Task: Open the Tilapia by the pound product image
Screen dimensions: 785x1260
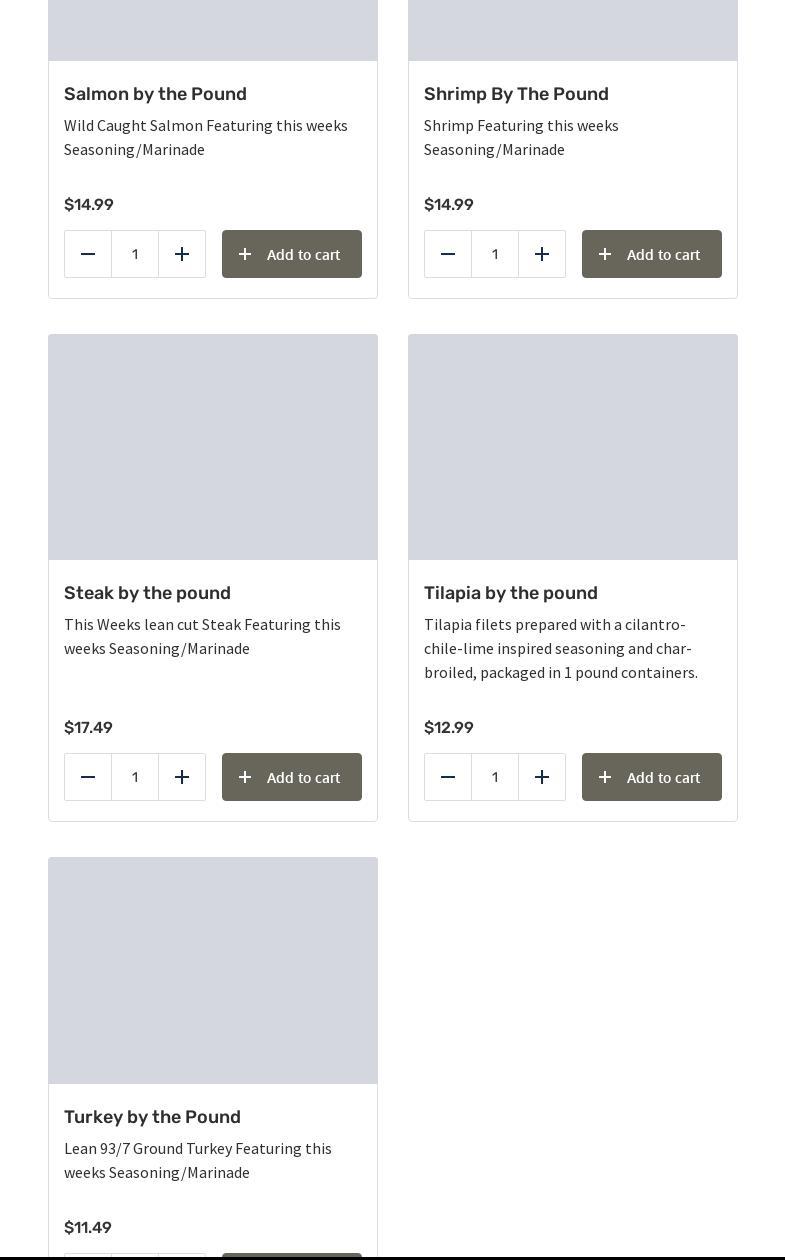Action: pyautogui.click(x=573, y=447)
